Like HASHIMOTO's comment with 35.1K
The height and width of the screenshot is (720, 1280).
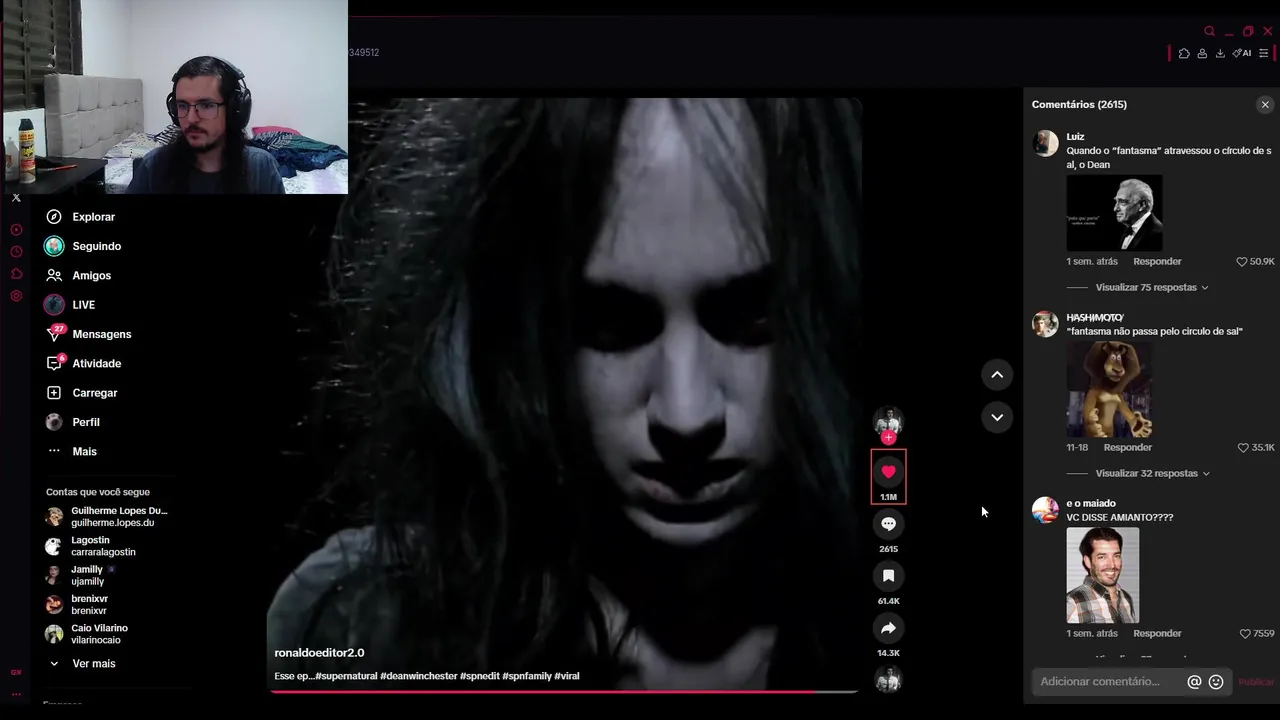coord(1243,447)
